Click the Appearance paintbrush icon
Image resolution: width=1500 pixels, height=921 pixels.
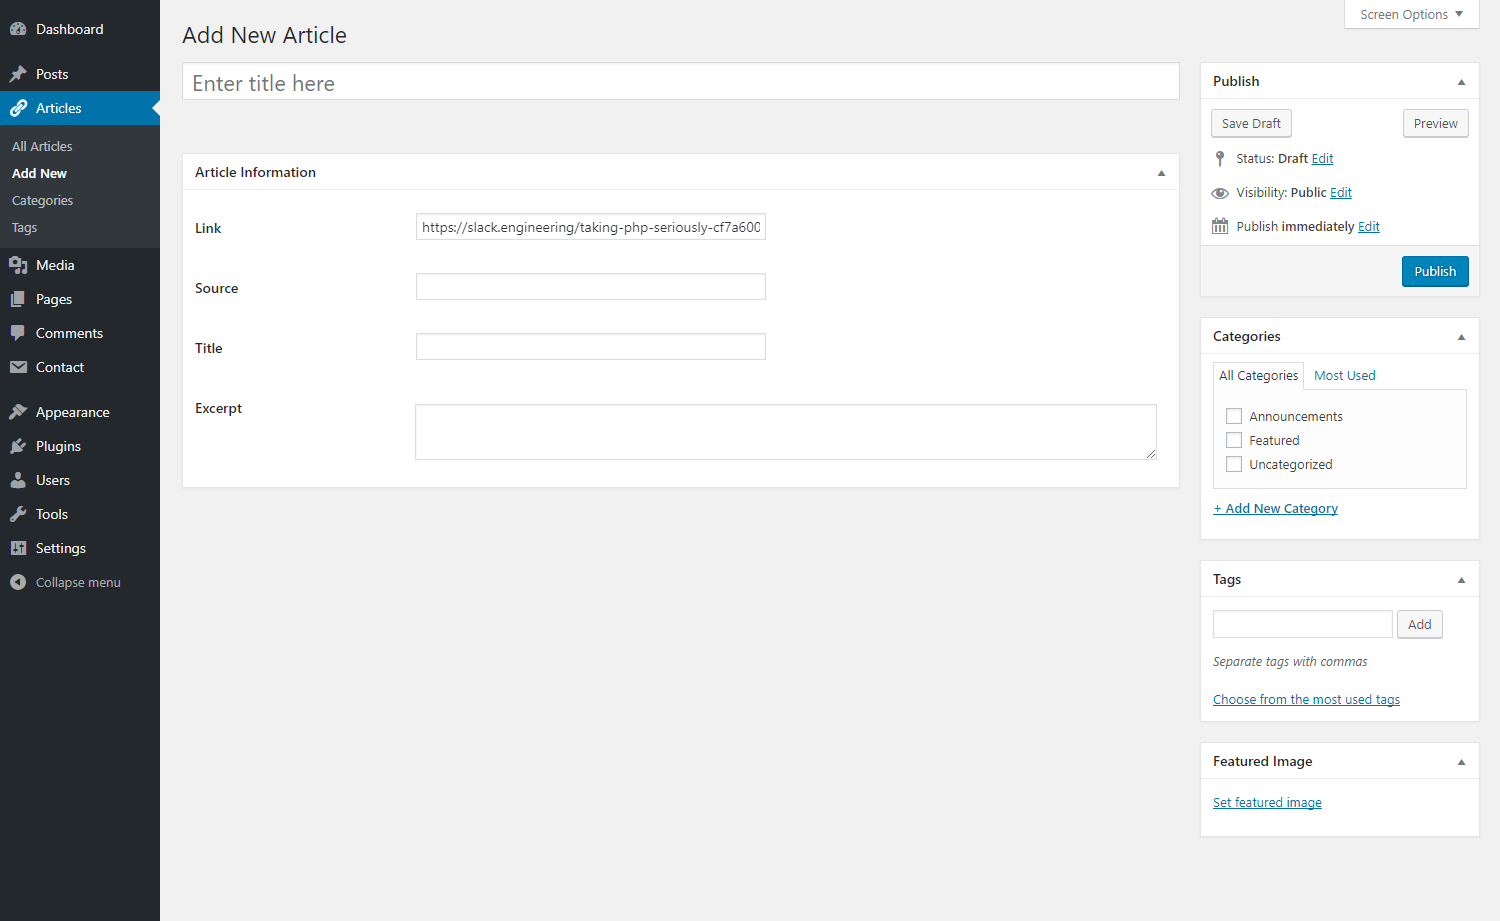(18, 412)
